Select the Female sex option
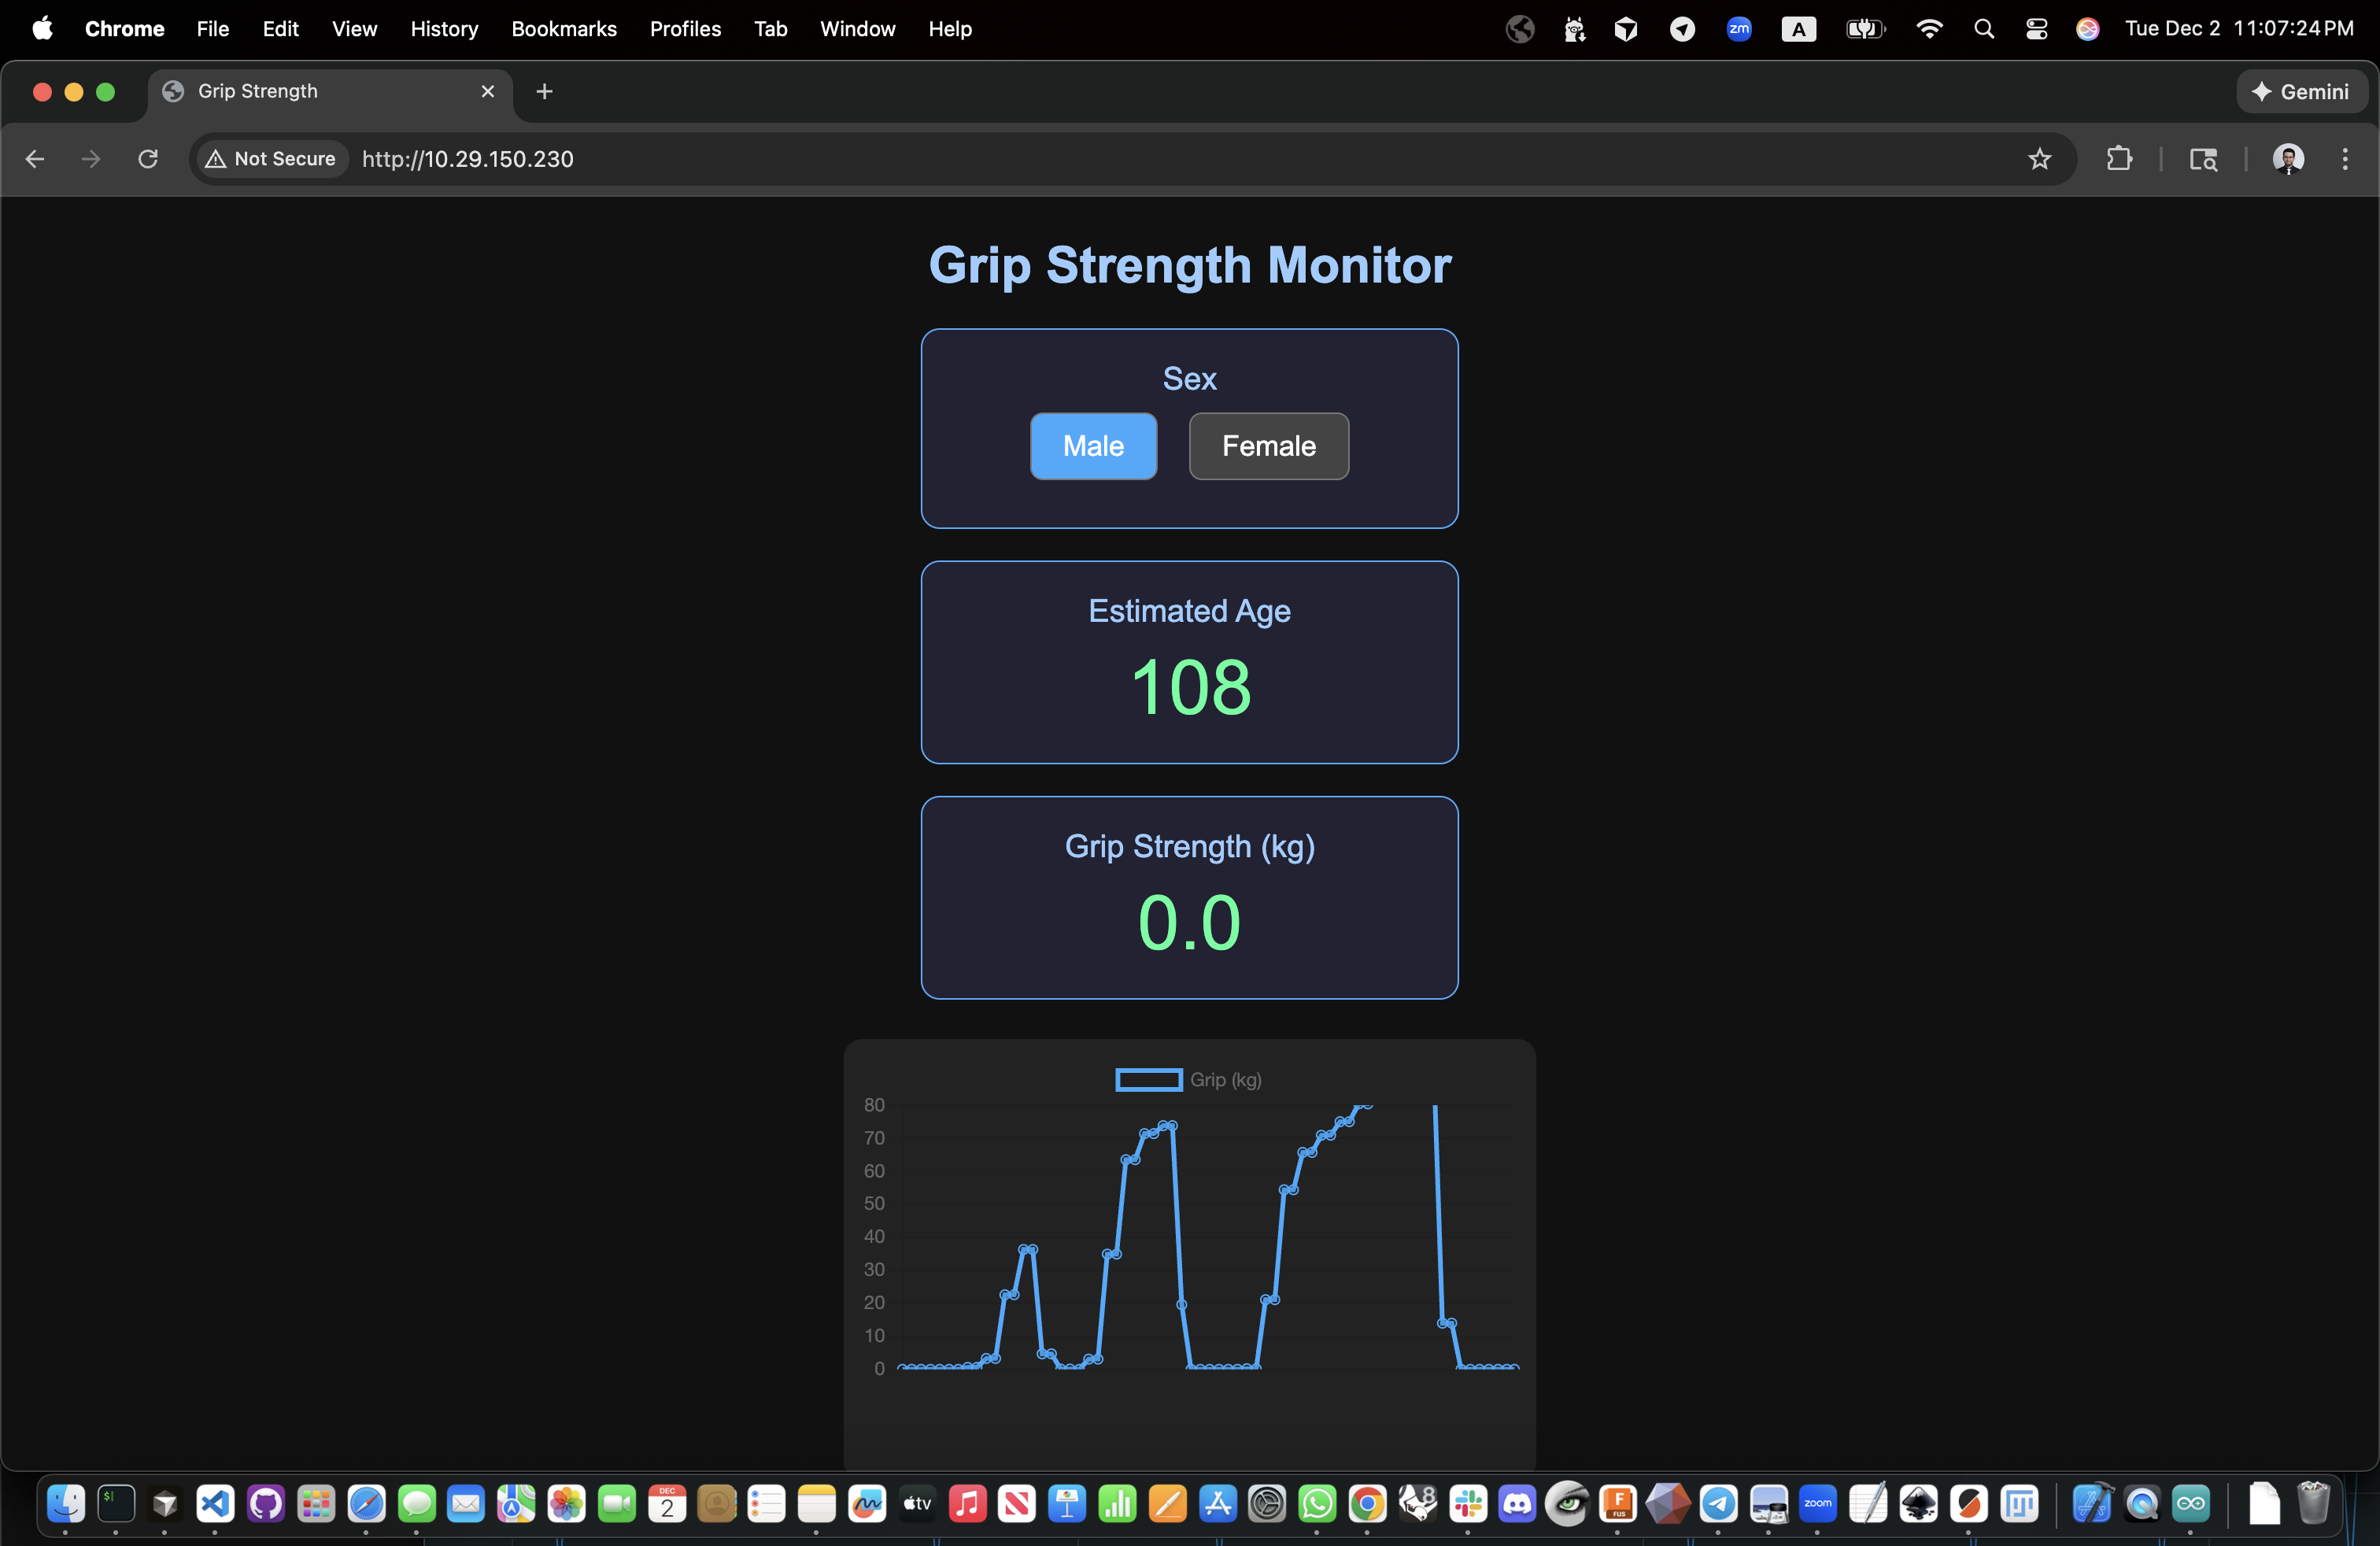Image resolution: width=2380 pixels, height=1546 pixels. pyautogui.click(x=1267, y=446)
